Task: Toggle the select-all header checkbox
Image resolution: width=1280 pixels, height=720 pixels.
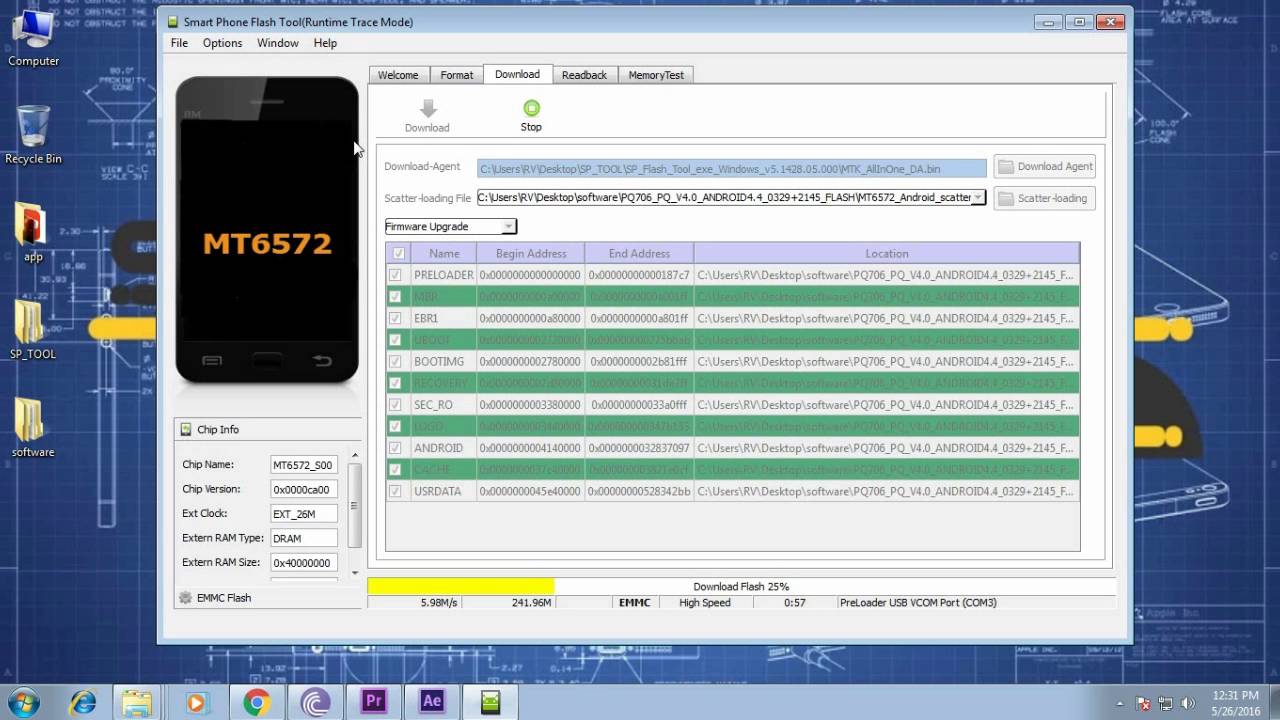Action: pos(398,254)
